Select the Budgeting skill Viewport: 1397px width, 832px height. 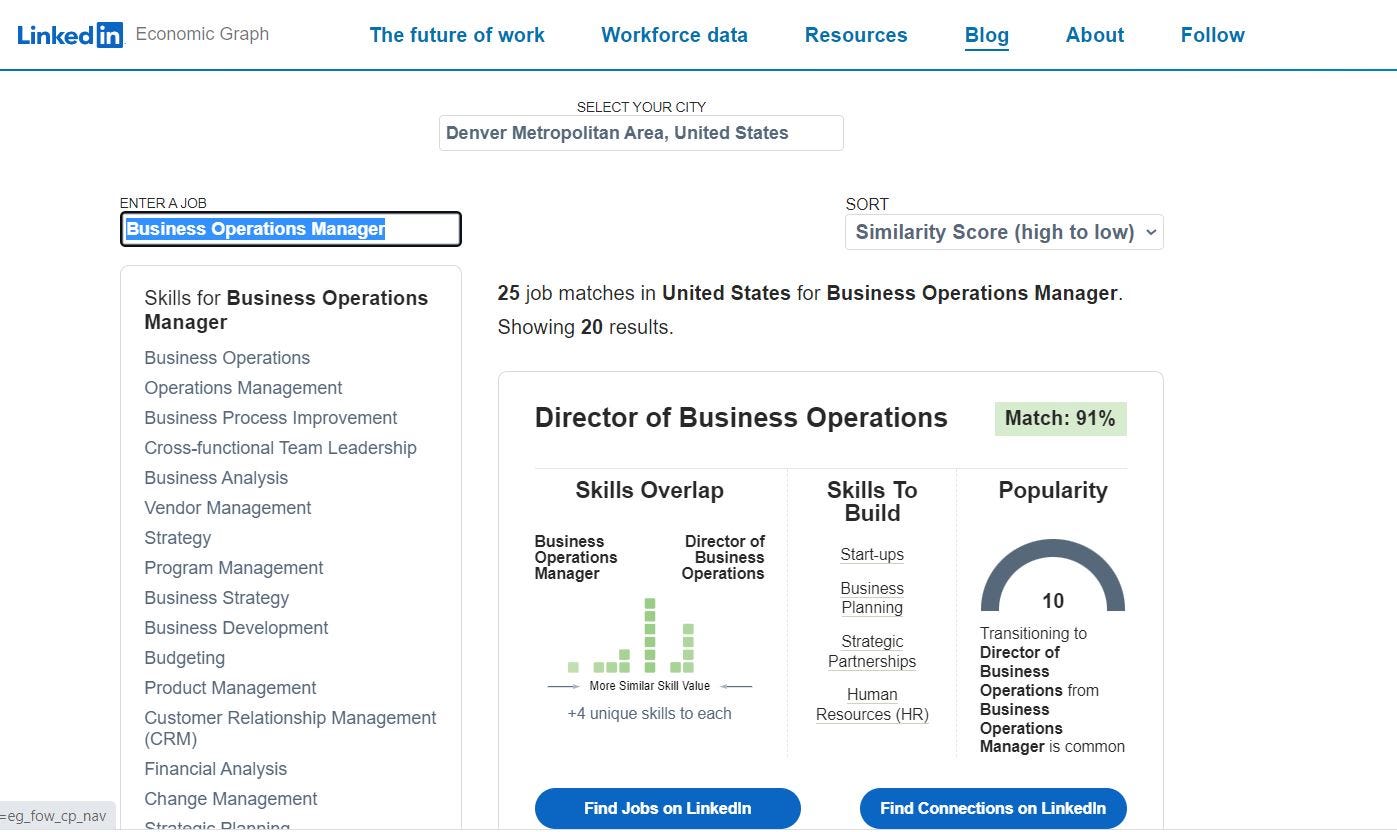(185, 658)
